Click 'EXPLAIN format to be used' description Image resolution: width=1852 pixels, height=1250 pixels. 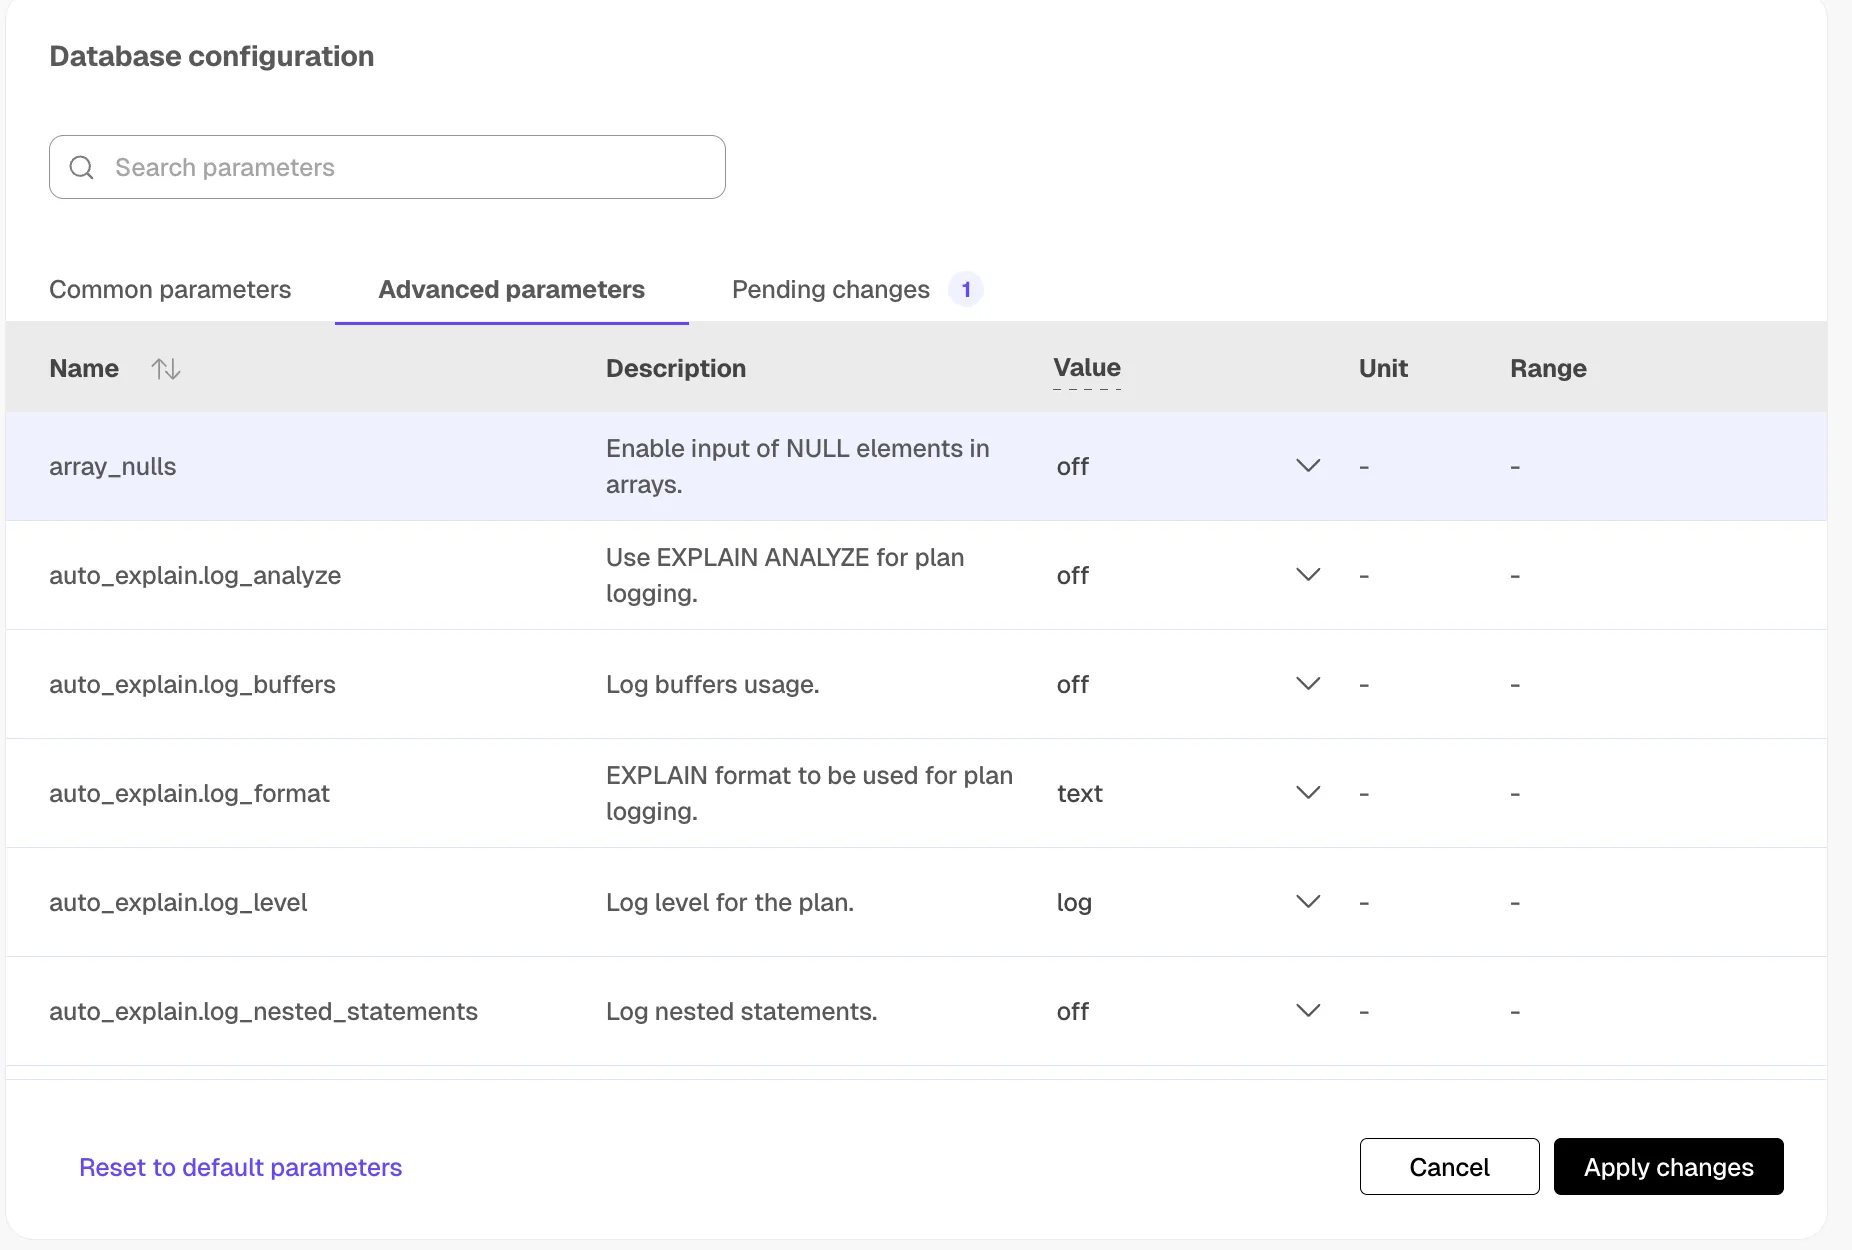coord(810,793)
